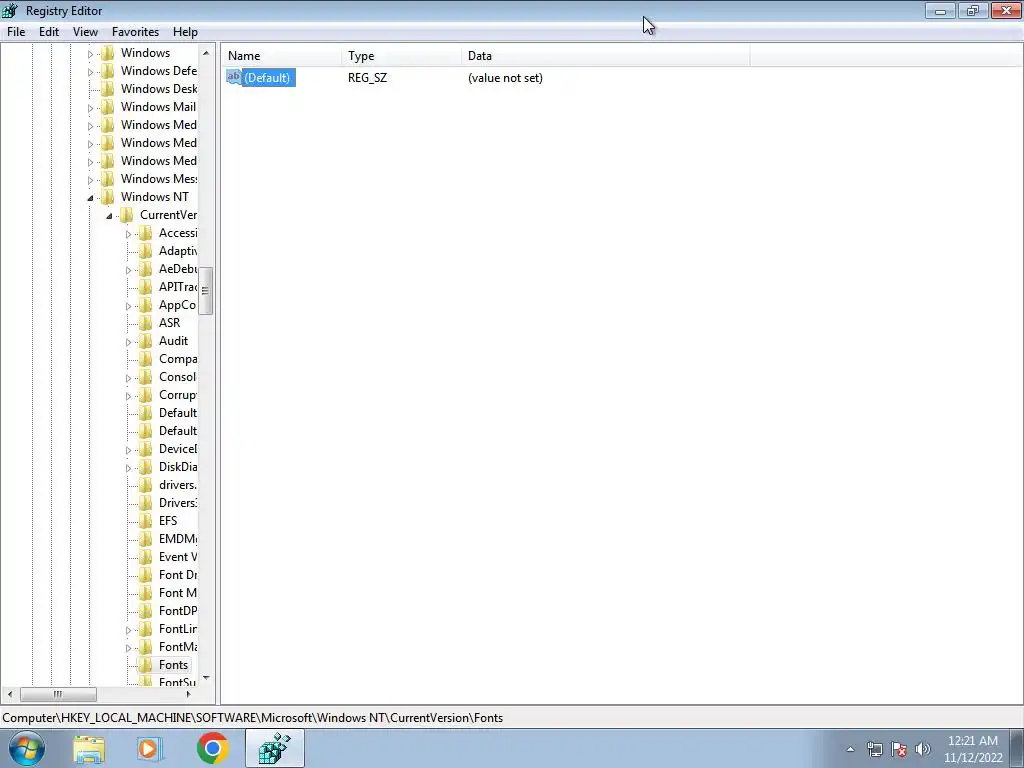Click the (Default) string value icon
The height and width of the screenshot is (768, 1024).
pos(234,77)
